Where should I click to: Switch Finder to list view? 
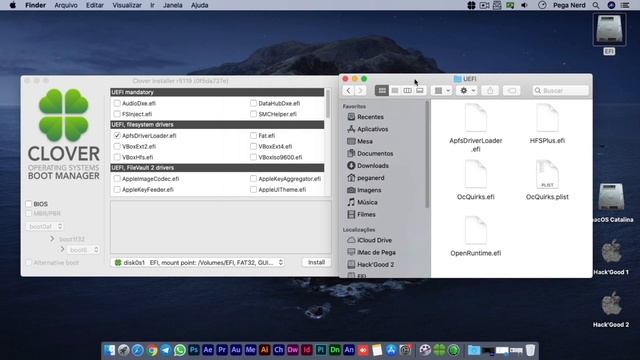click(395, 91)
